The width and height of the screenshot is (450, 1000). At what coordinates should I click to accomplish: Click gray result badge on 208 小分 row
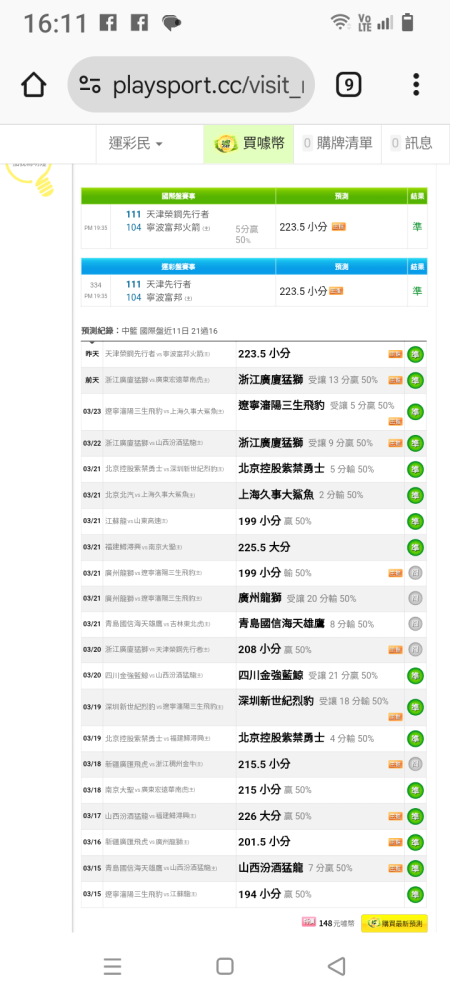416,650
